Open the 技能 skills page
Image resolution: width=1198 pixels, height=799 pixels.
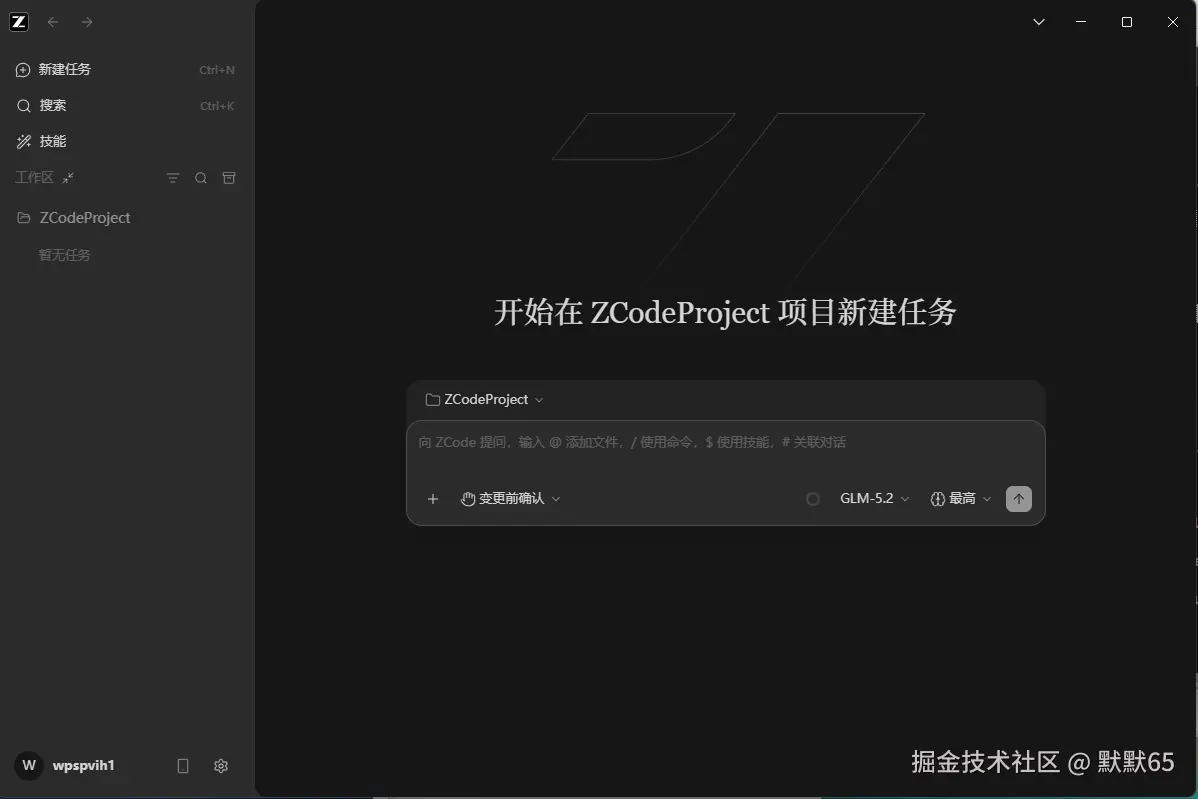pyautogui.click(x=126, y=141)
